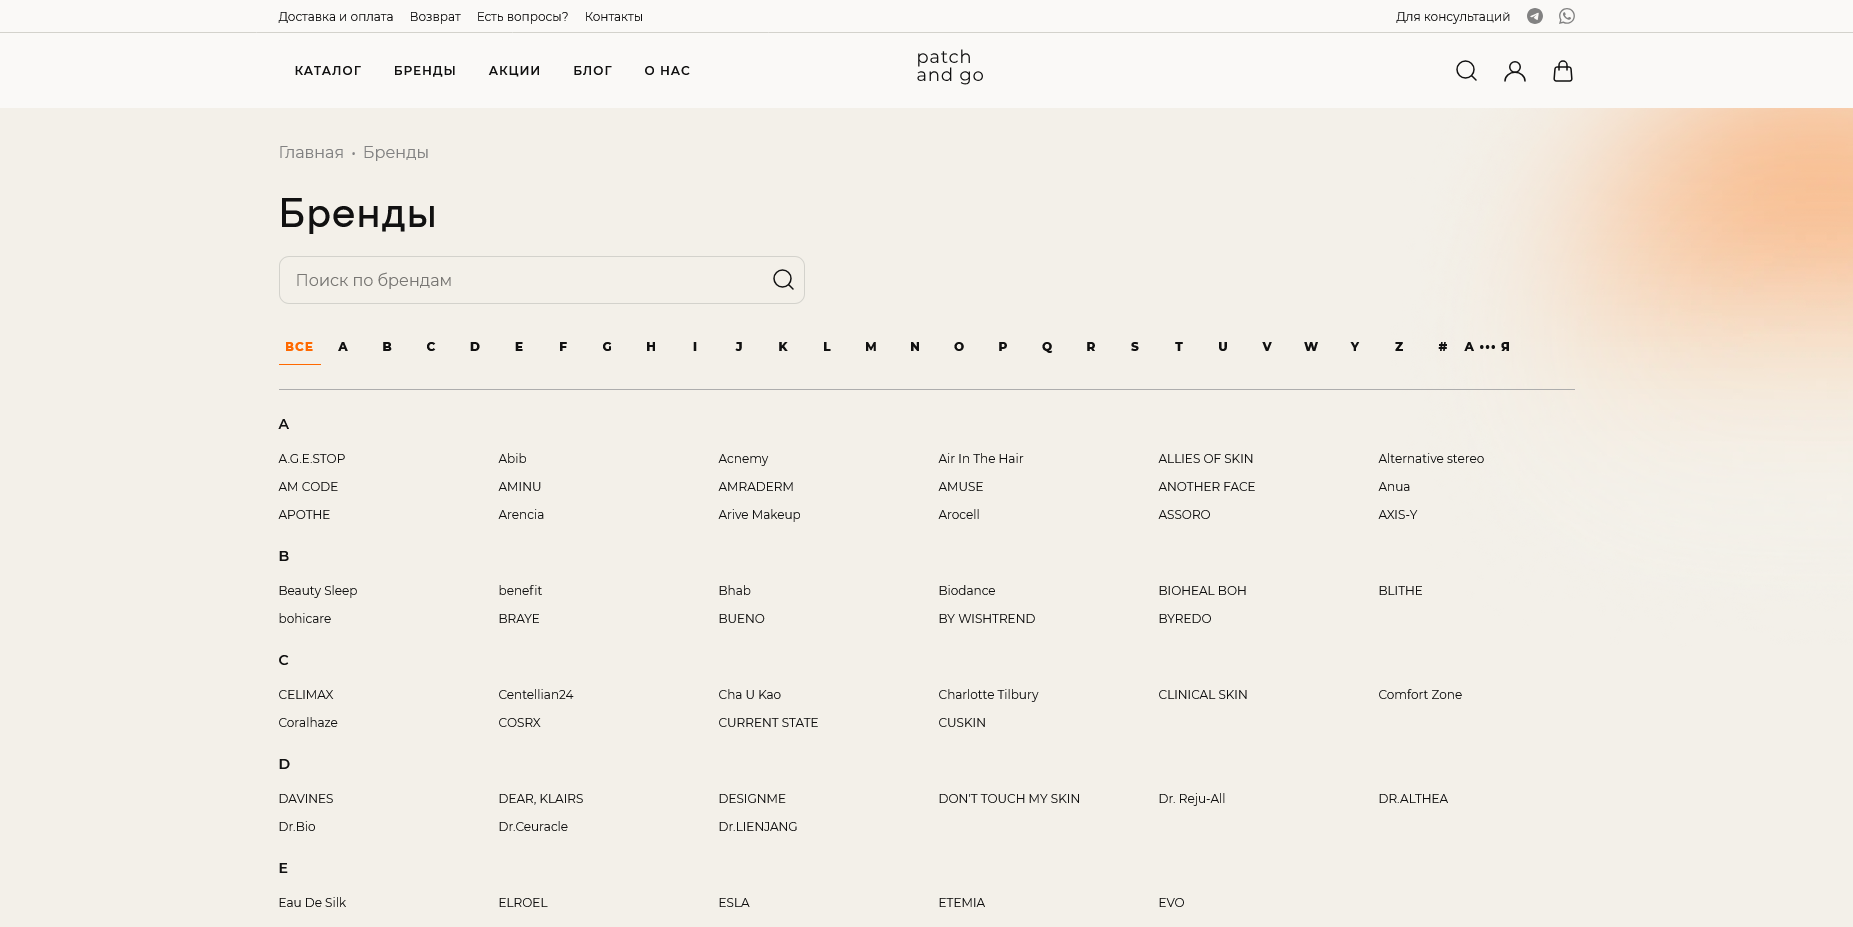
Task: Open the Abib brand page
Action: click(513, 459)
